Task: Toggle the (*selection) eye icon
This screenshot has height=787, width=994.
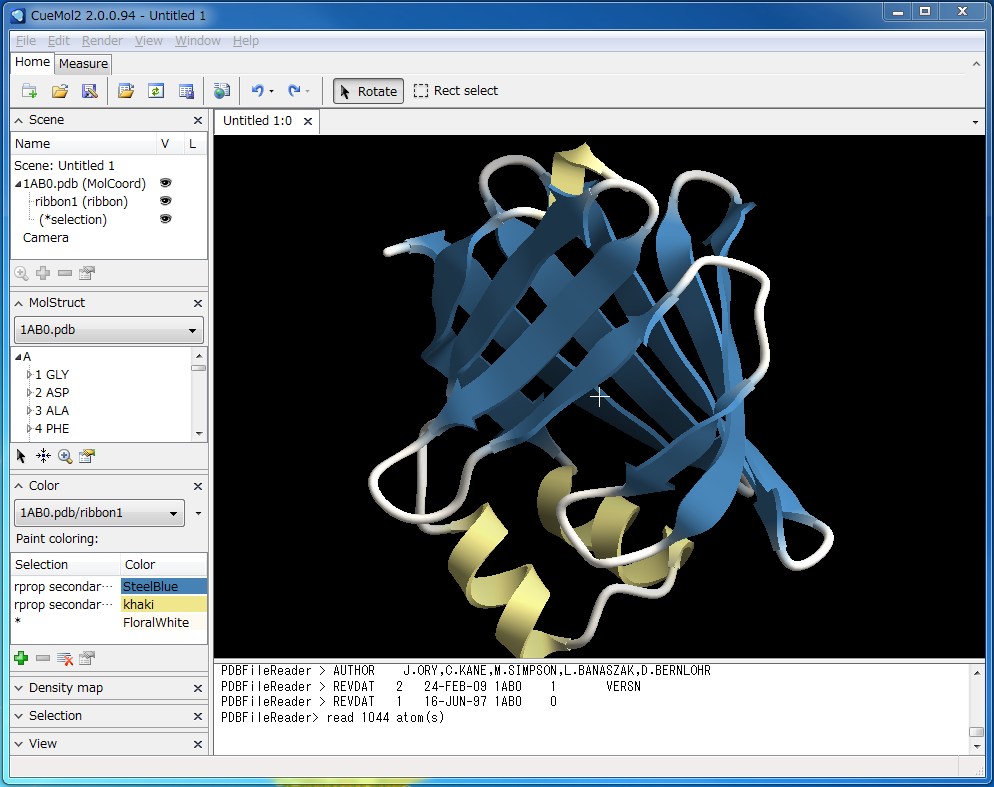Action: (x=165, y=218)
